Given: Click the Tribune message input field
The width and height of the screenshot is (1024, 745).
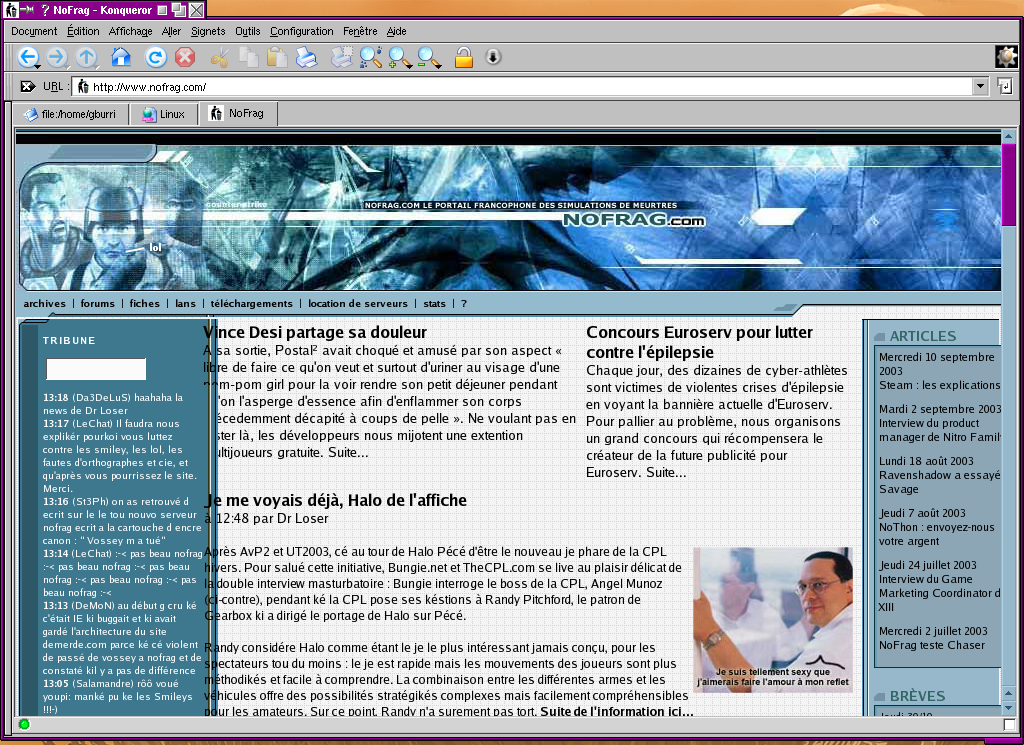Looking at the screenshot, I should tap(96, 369).
